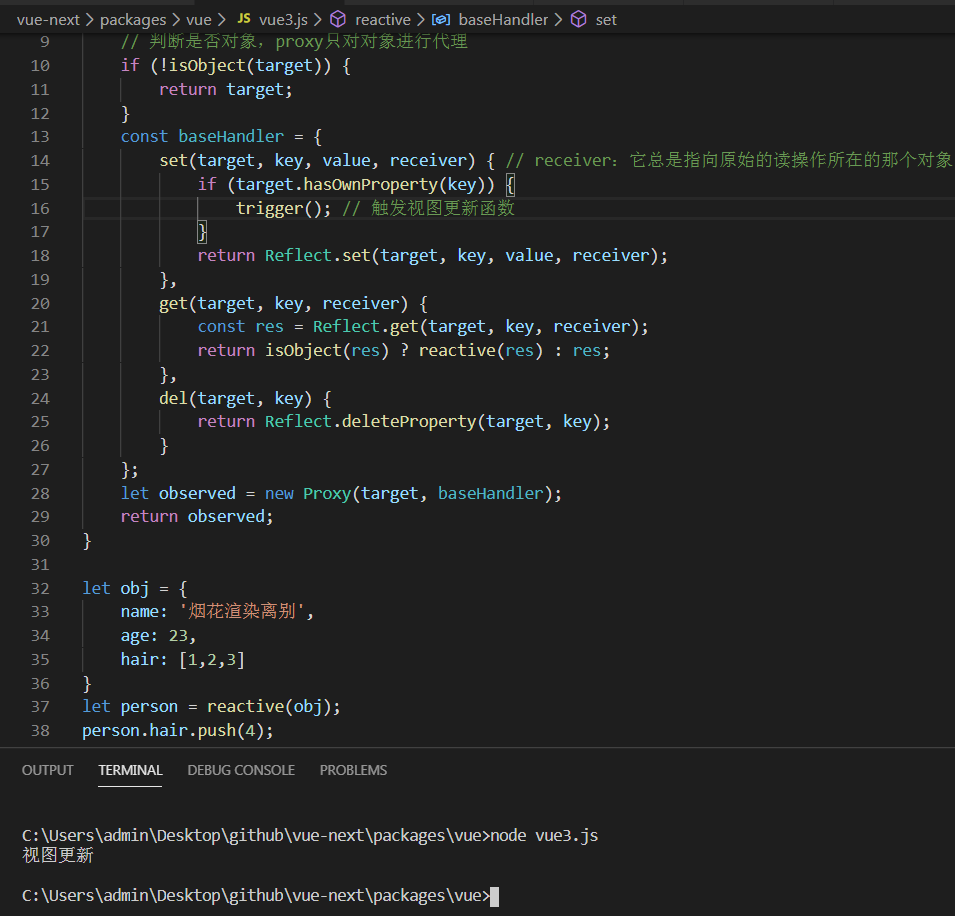Screen dimensions: 955x916
Task: Click the reactive function cube icon
Action: click(x=337, y=19)
